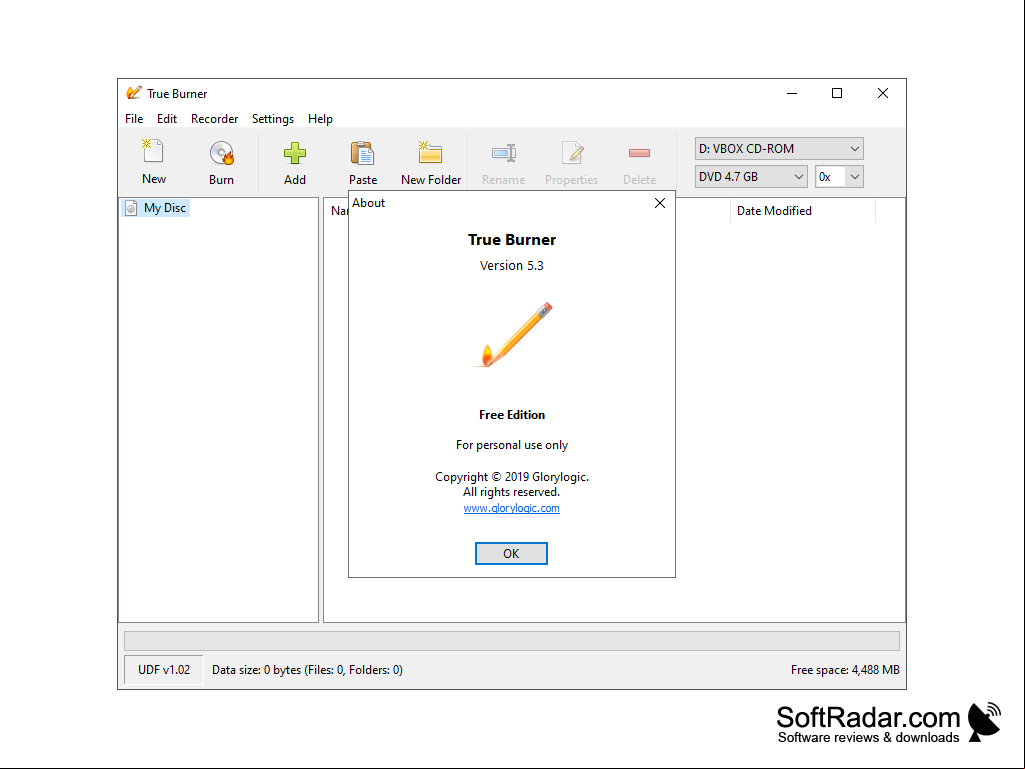The image size is (1025, 769).
Task: Open the Settings menu
Action: [273, 119]
